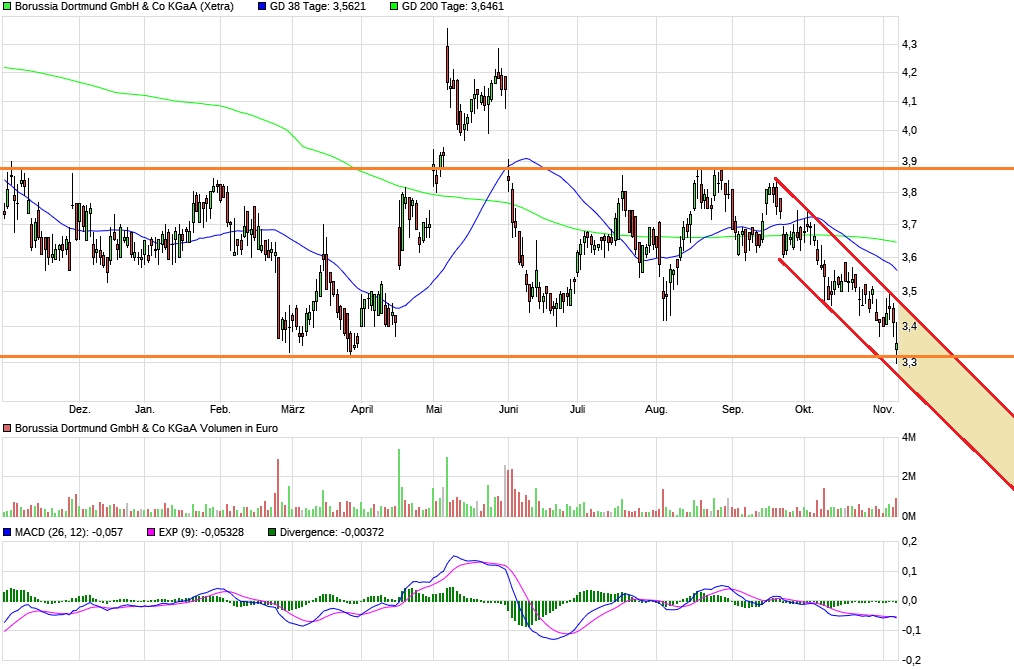
Task: Click the red Volumen legend swatch
Action: coord(7,428)
